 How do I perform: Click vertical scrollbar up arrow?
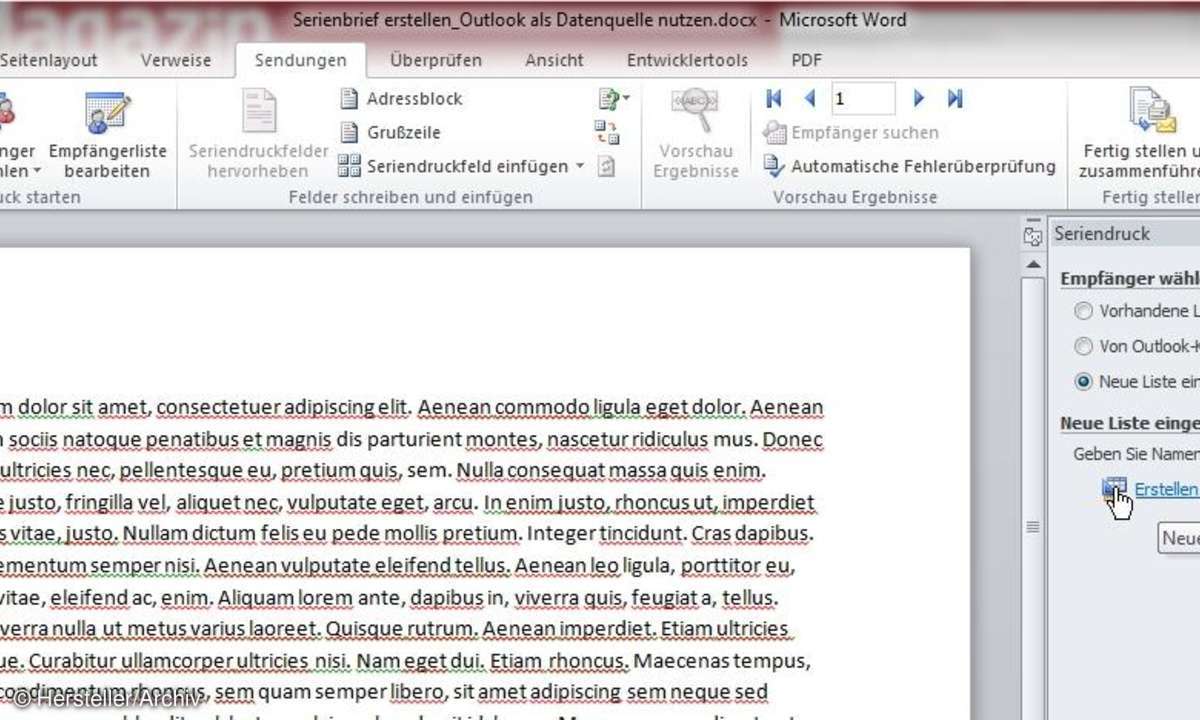coord(1032,263)
